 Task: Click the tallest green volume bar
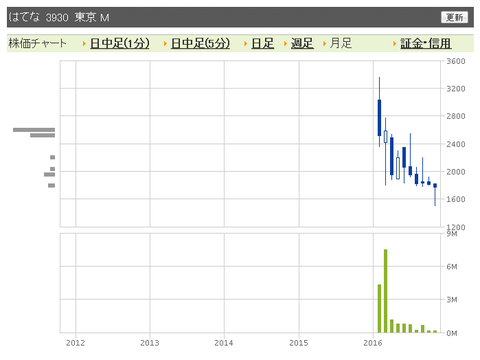386,291
